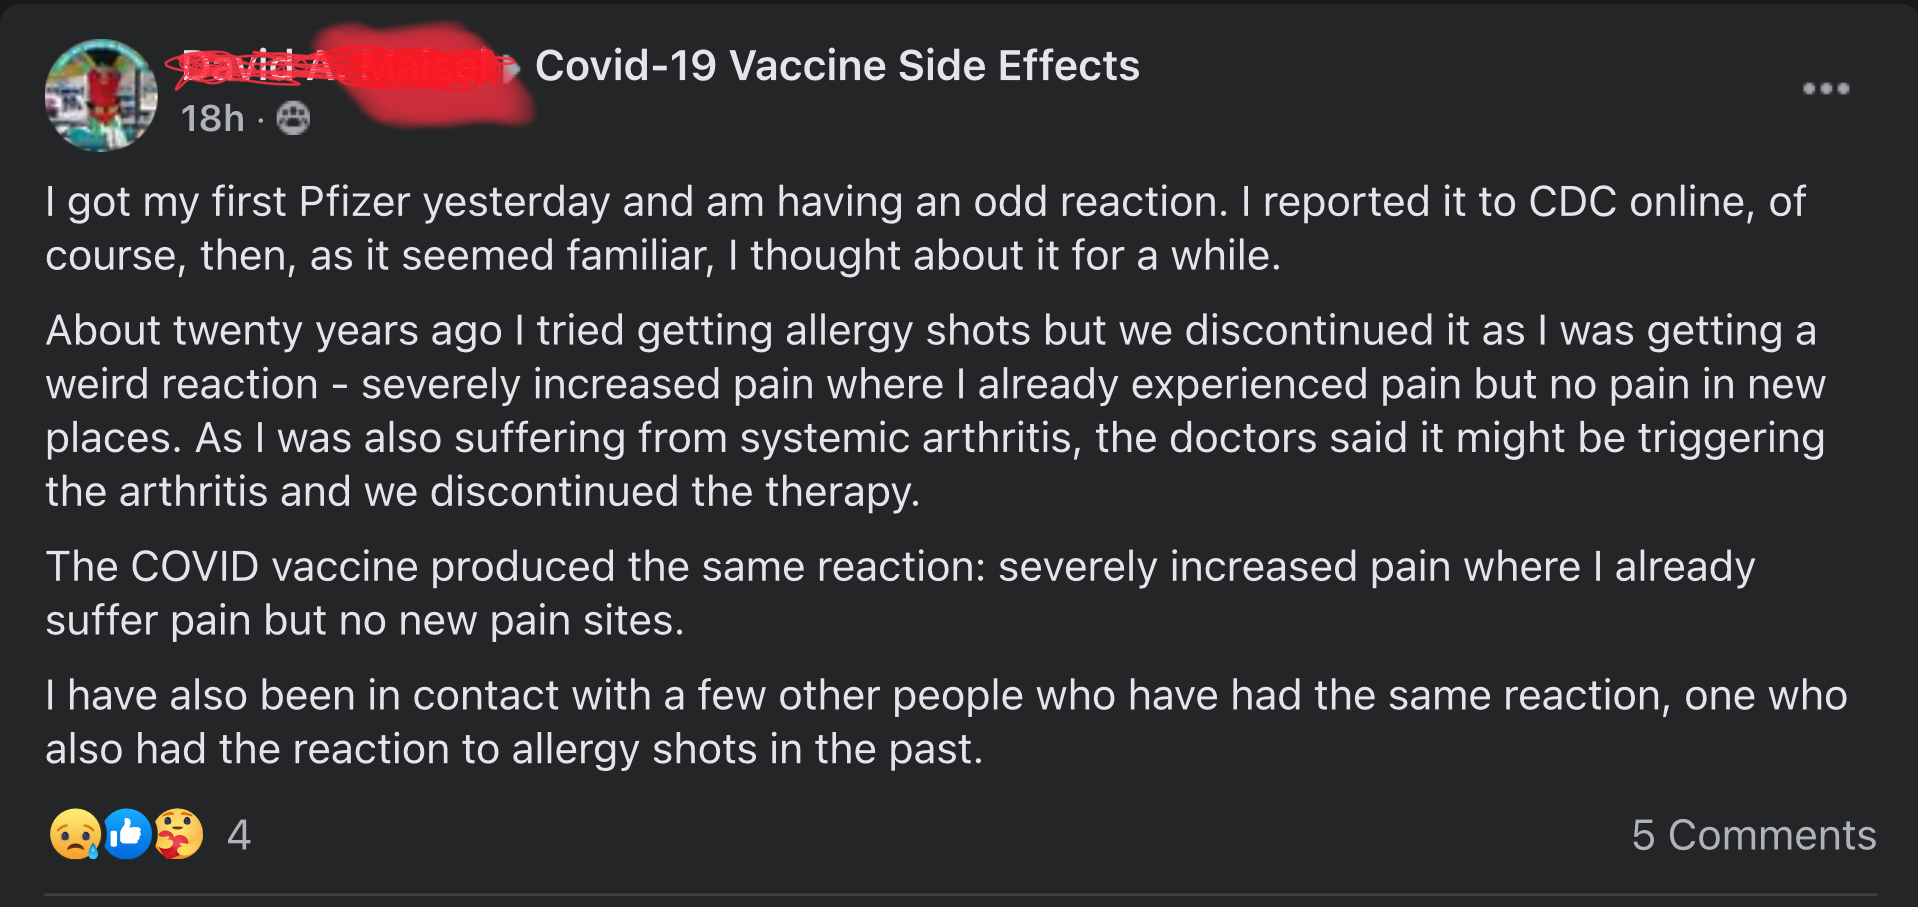This screenshot has height=907, width=1918.
Task: Open the Covid-19 Vaccine Side Effects group
Action: (x=837, y=66)
